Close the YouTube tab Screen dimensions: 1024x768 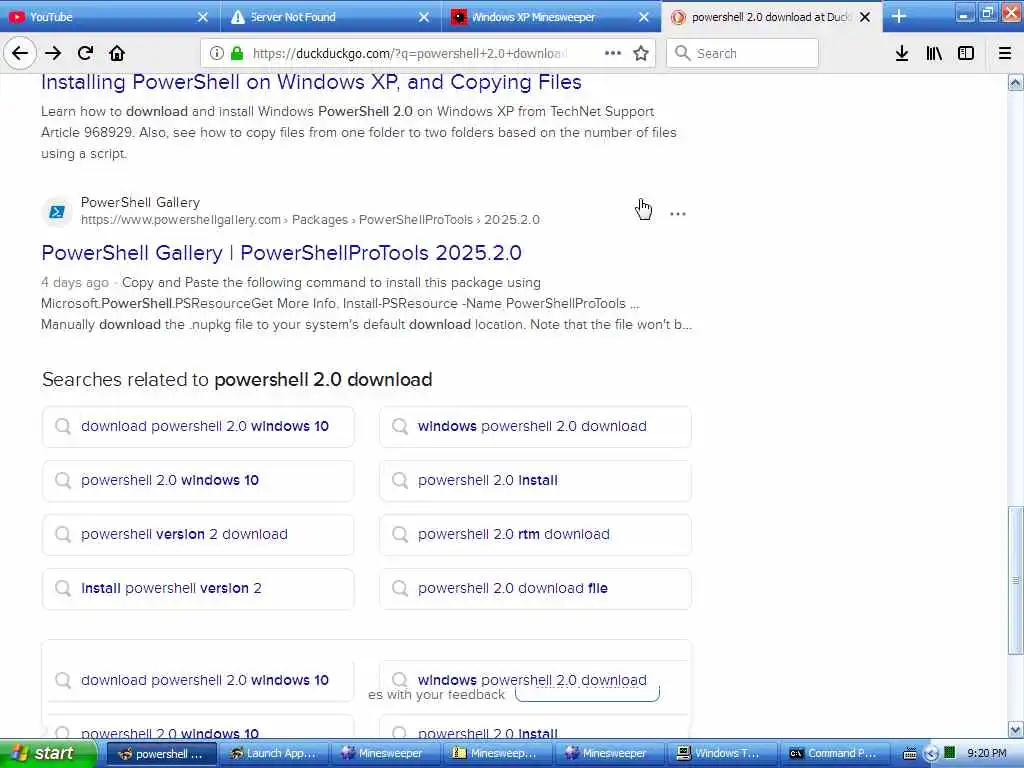pyautogui.click(x=202, y=17)
